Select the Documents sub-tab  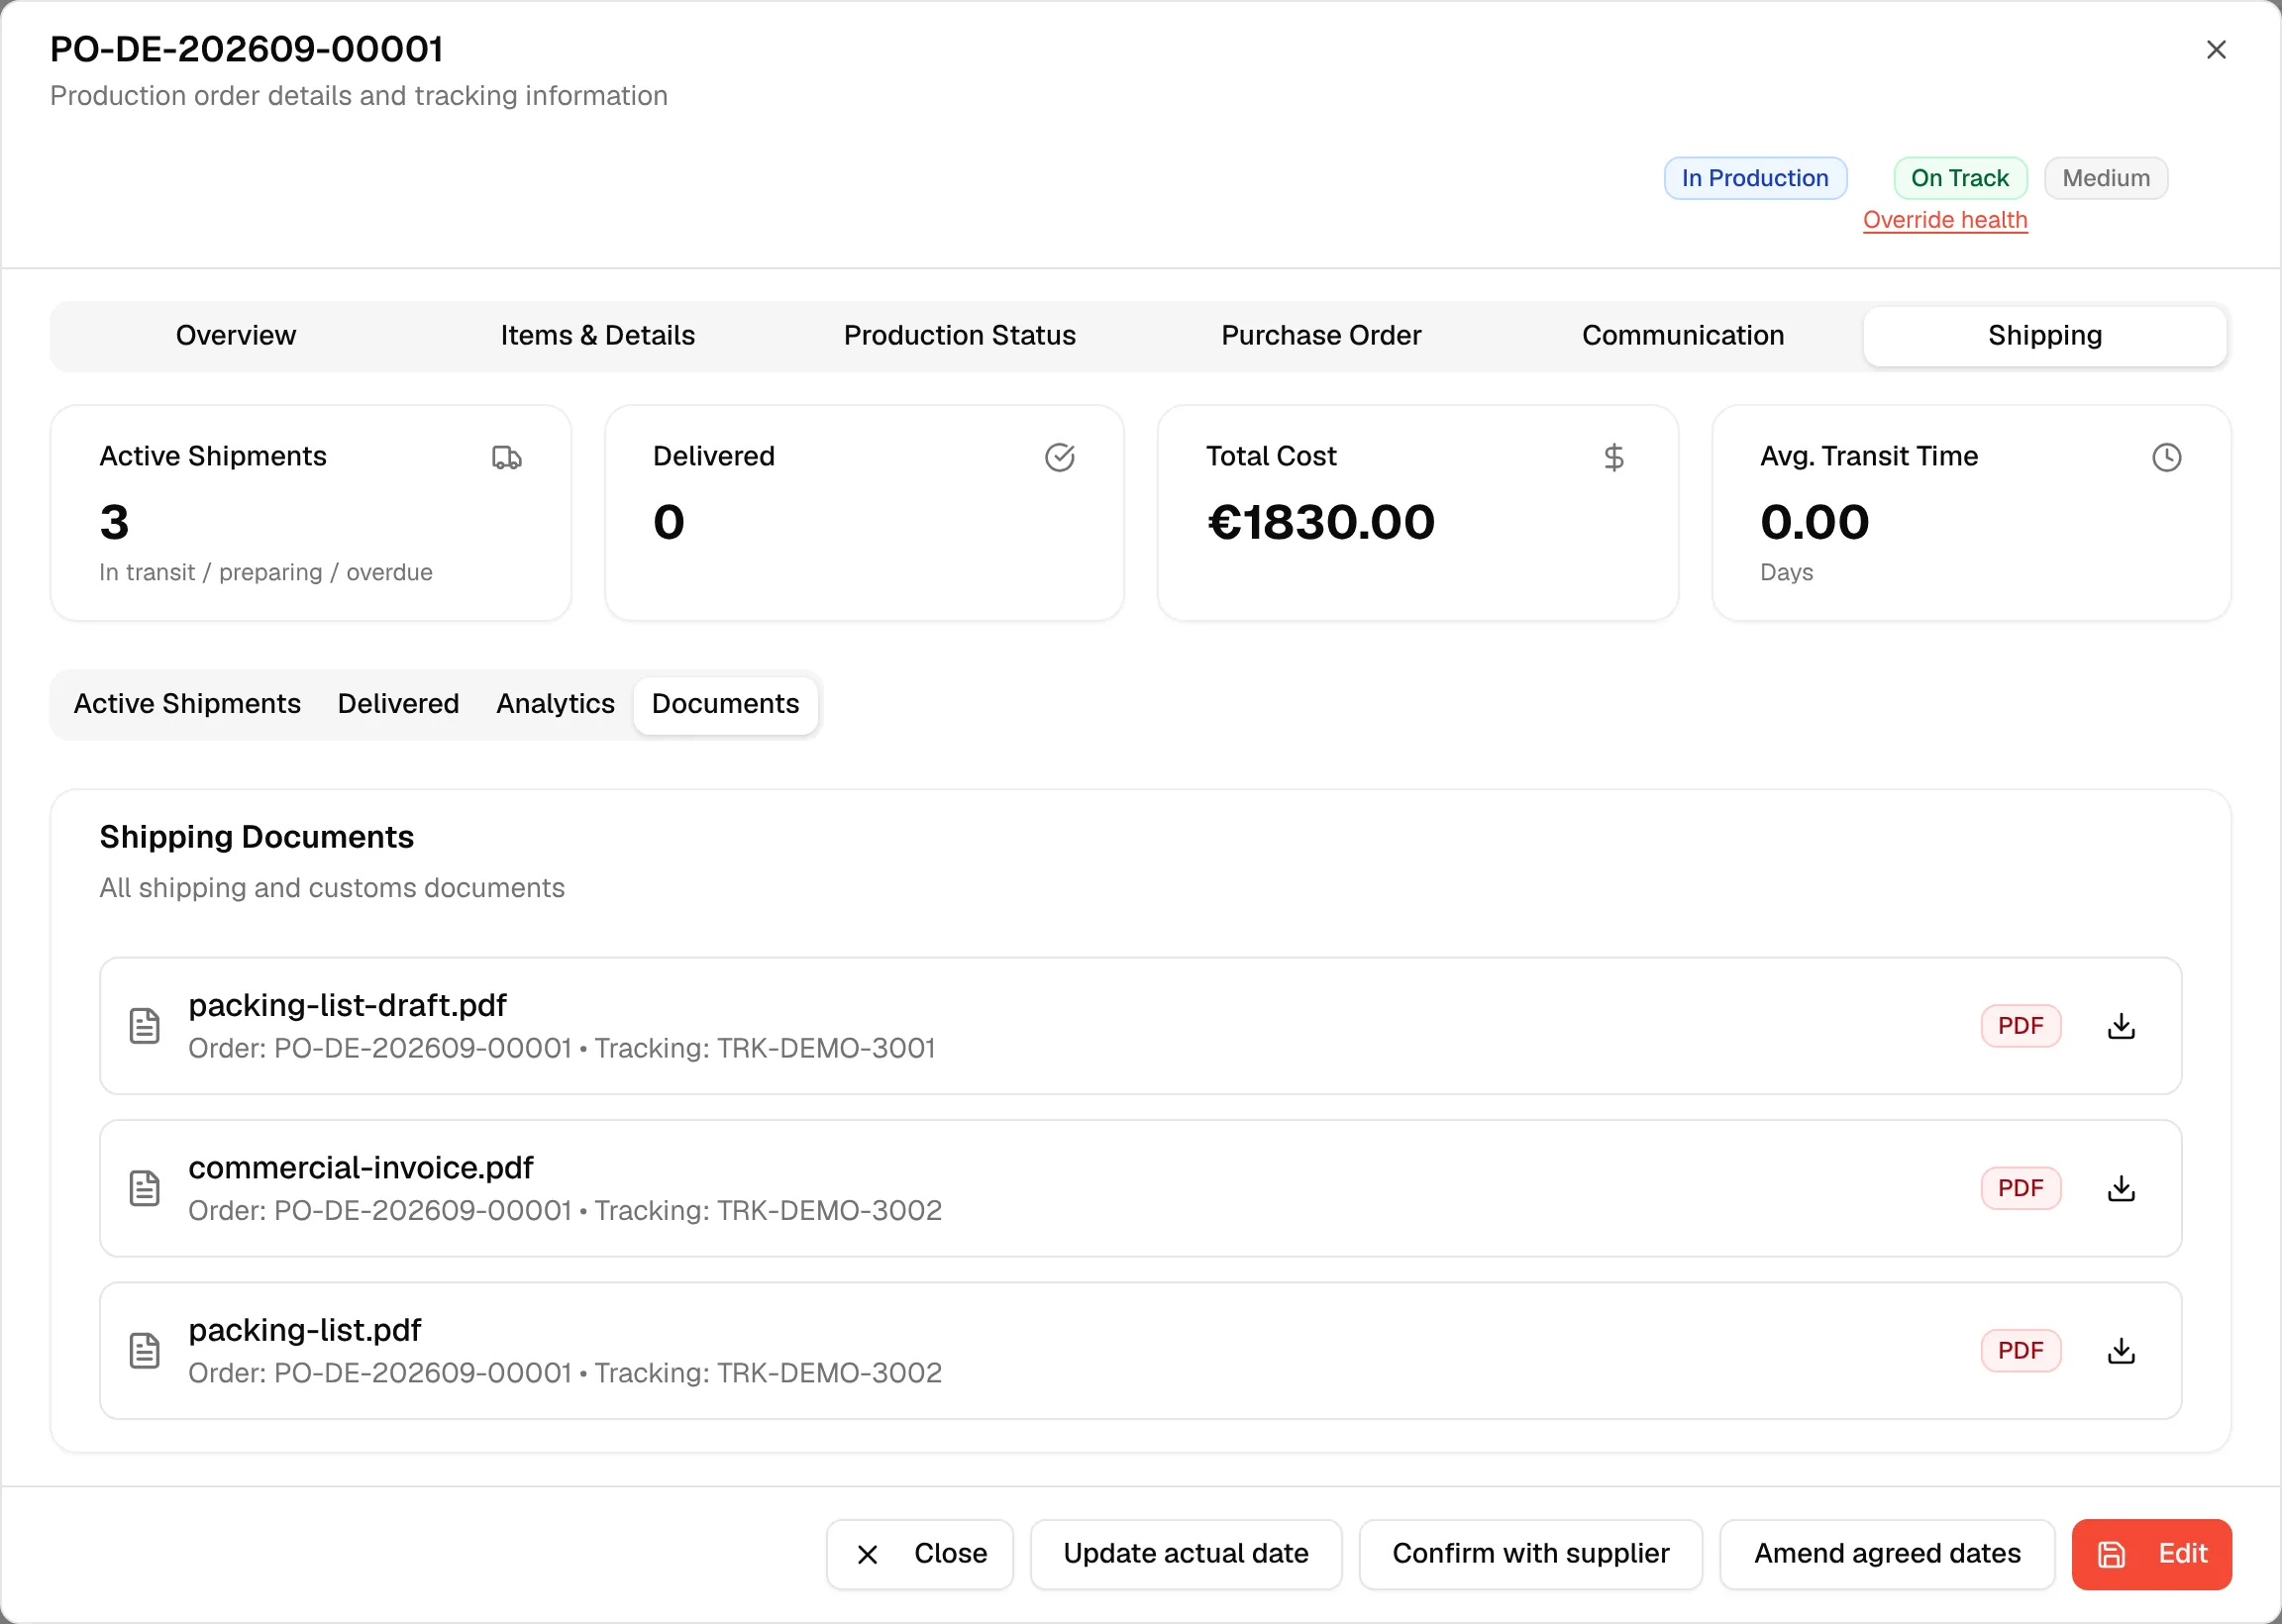pyautogui.click(x=726, y=704)
